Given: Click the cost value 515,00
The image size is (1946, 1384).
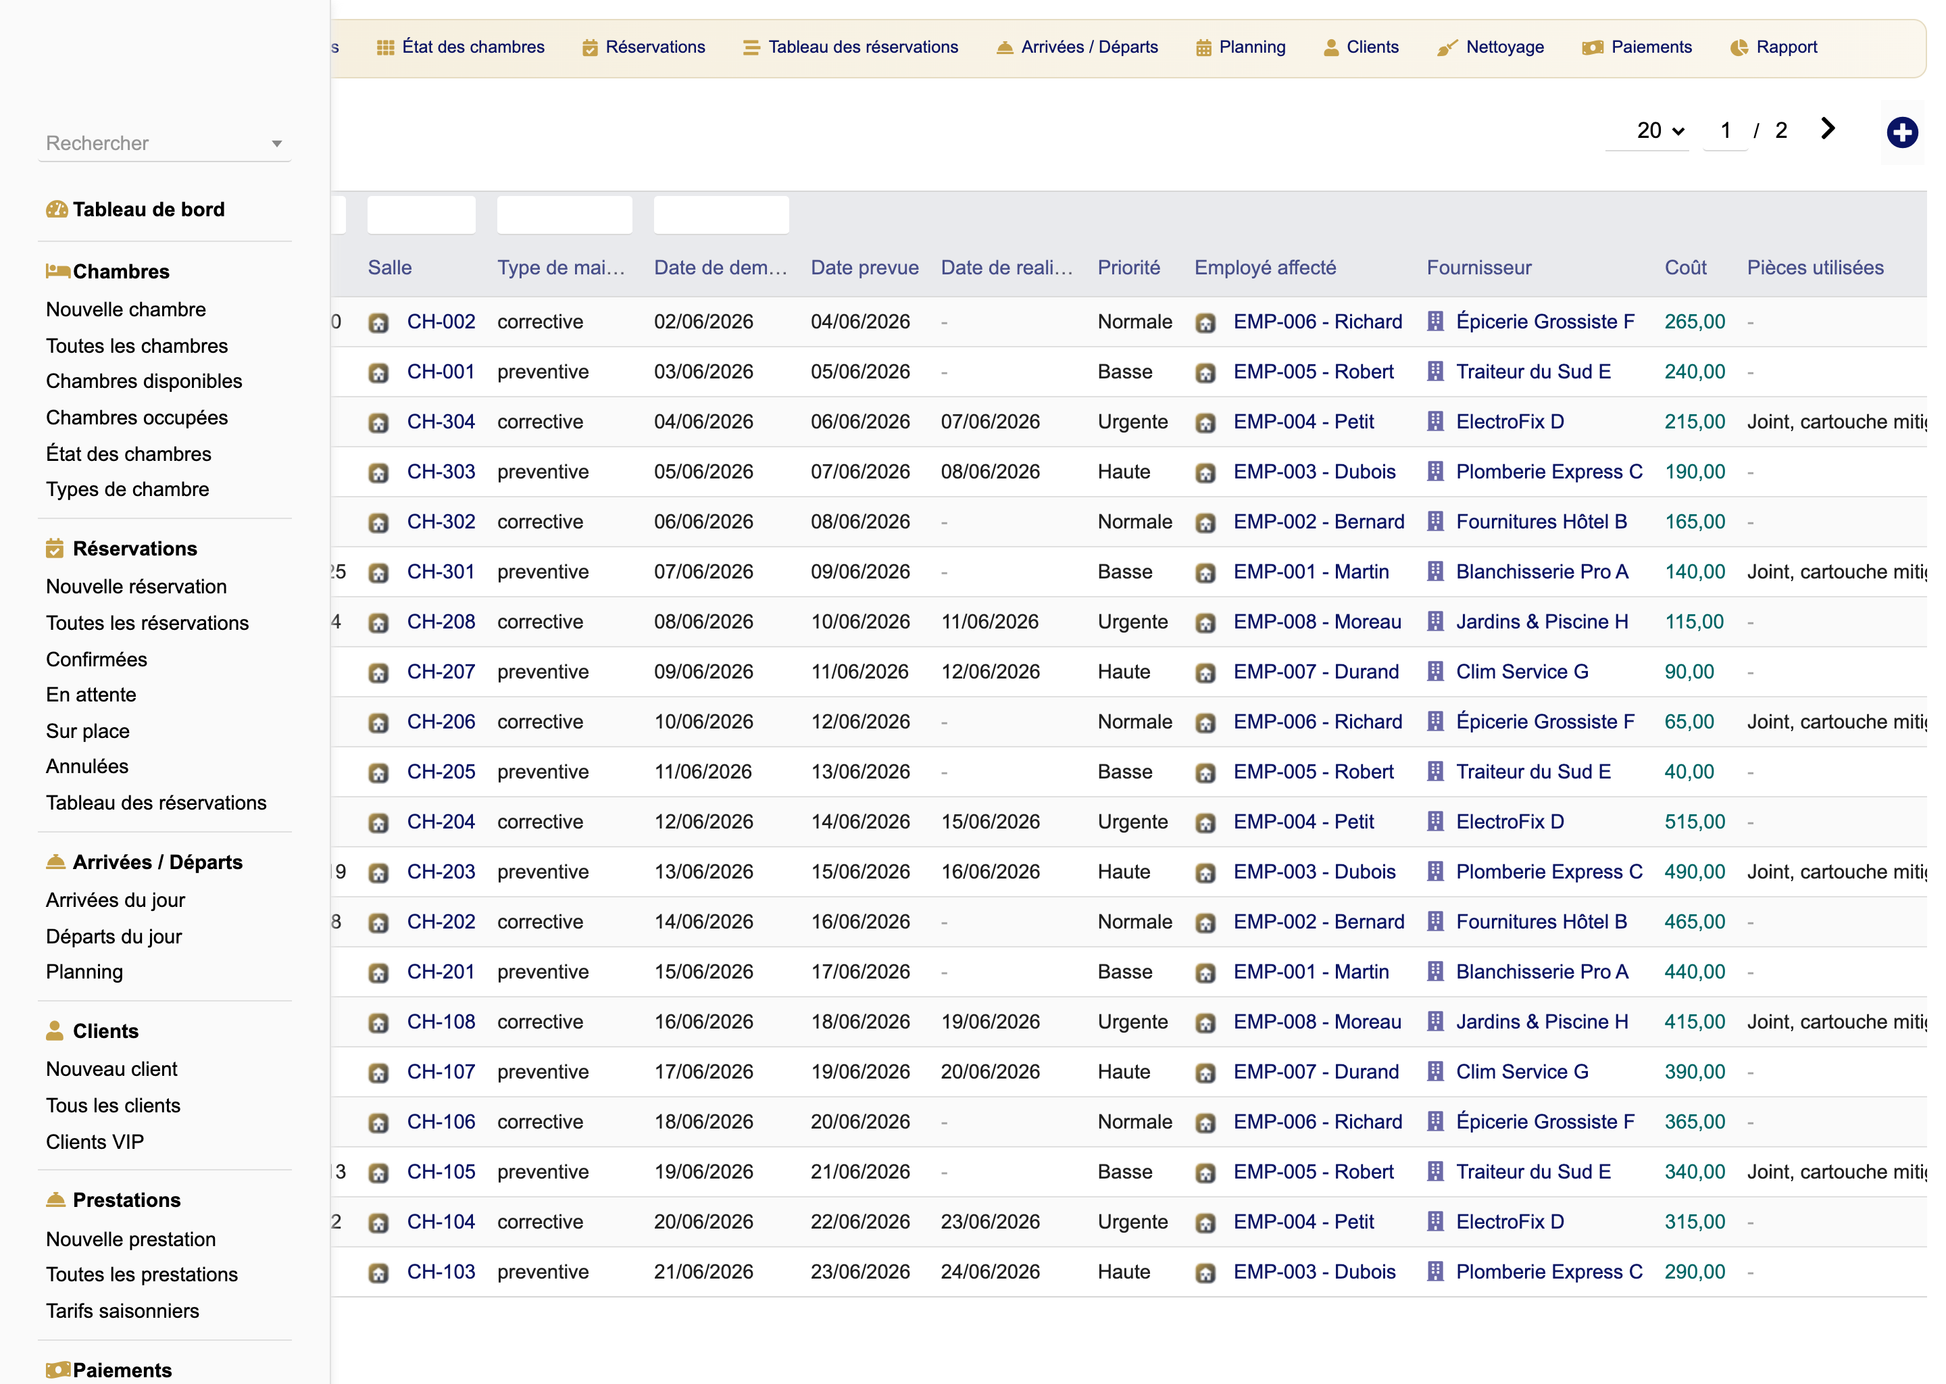Looking at the screenshot, I should (x=1694, y=822).
